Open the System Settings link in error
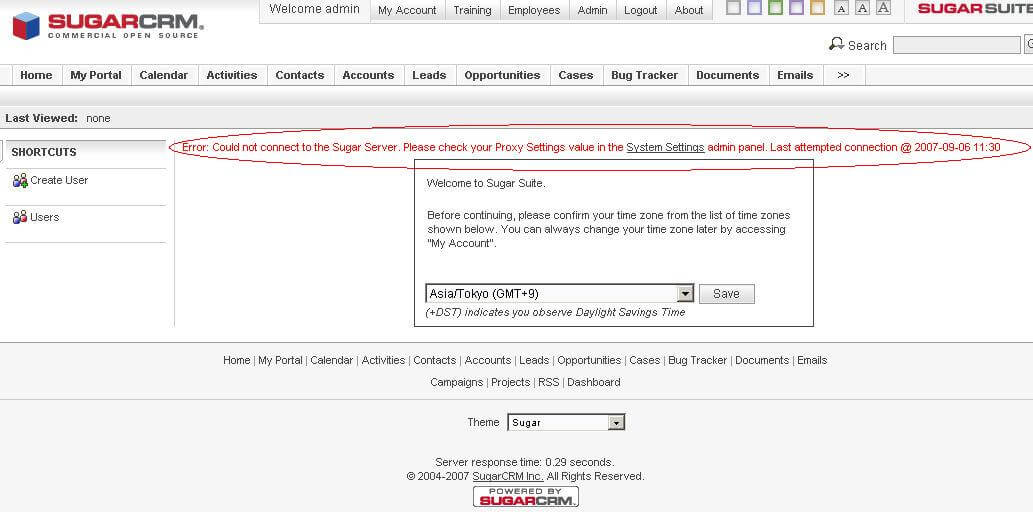This screenshot has width=1033, height=512. point(665,147)
